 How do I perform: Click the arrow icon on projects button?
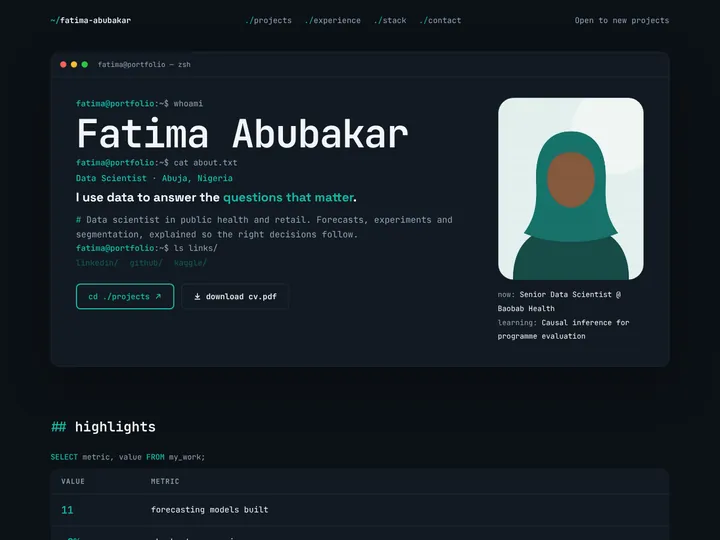click(x=158, y=297)
